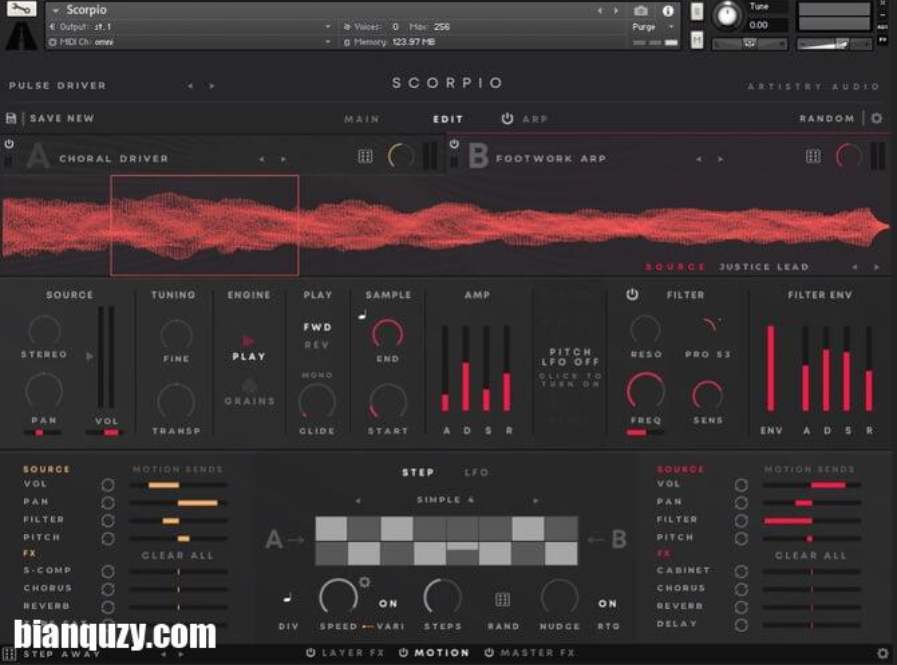This screenshot has height=665, width=897.
Task: Select the LFO motion tab
Action: pyautogui.click(x=476, y=472)
